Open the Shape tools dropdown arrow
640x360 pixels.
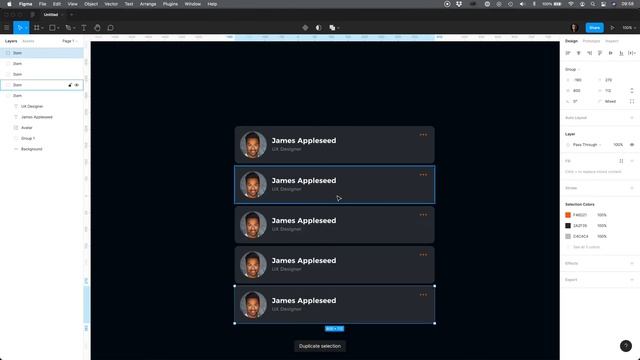tap(58, 28)
